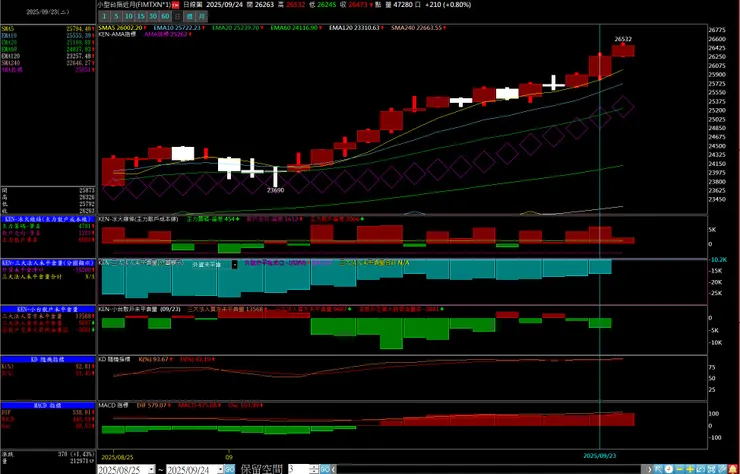Viewport: 740px width, 474px height.
Task: Click the KD 隨機指標 K(%) chart legend
Action: [154, 359]
